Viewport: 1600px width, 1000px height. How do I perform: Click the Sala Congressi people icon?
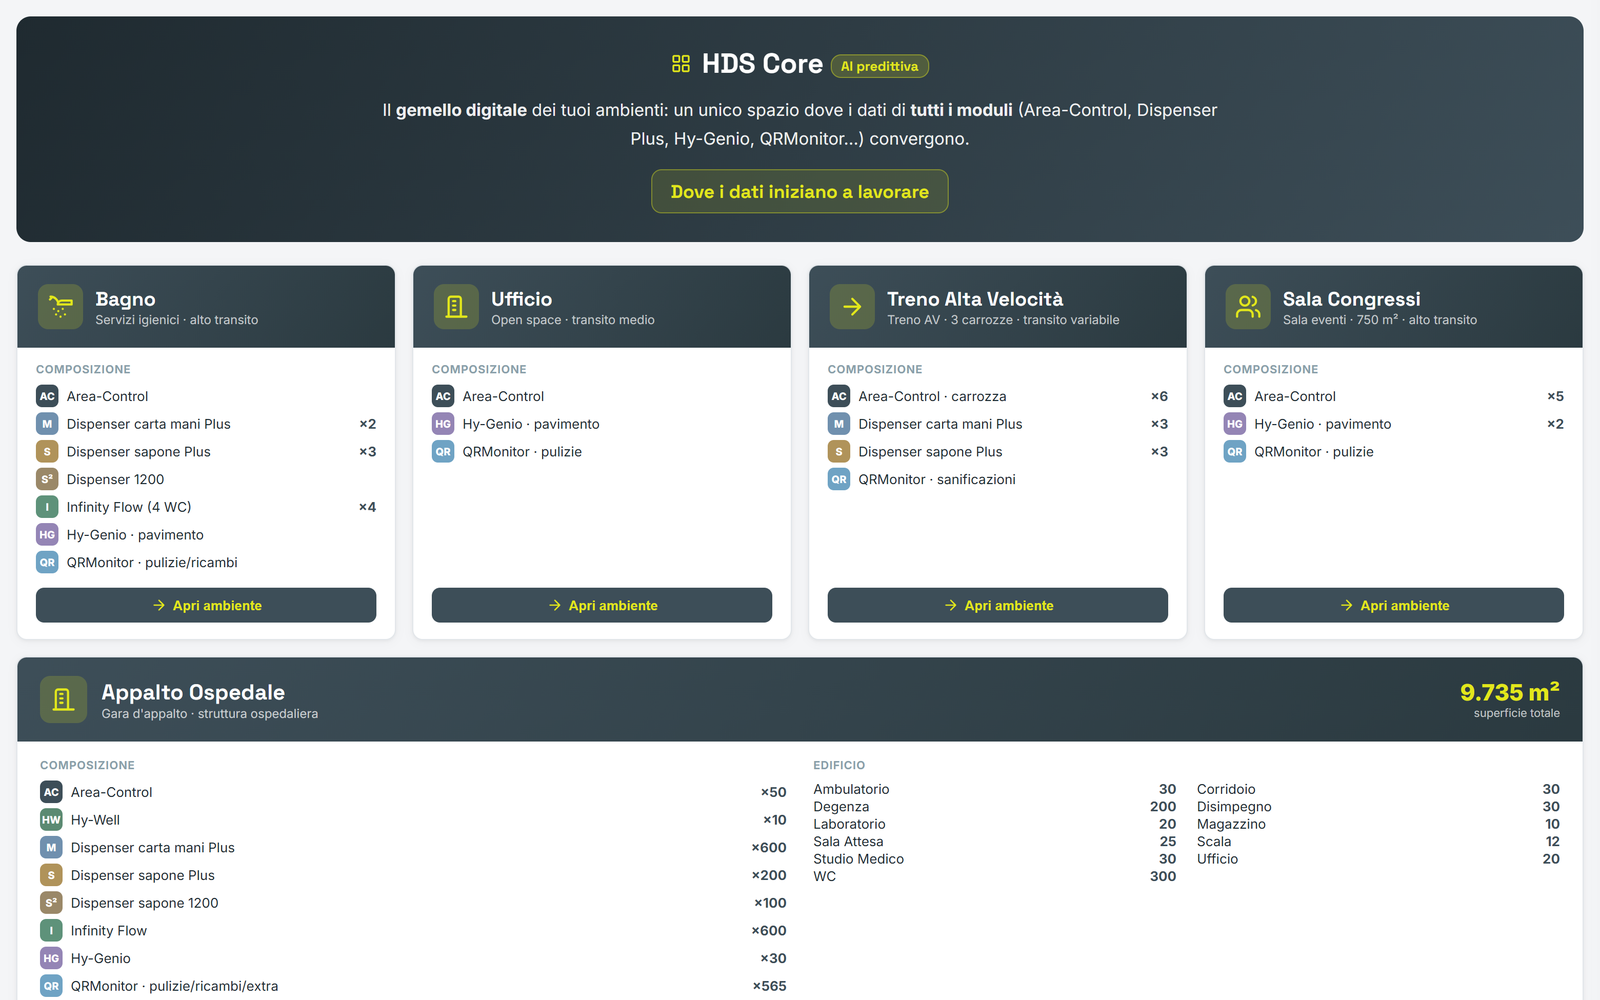pos(1248,306)
